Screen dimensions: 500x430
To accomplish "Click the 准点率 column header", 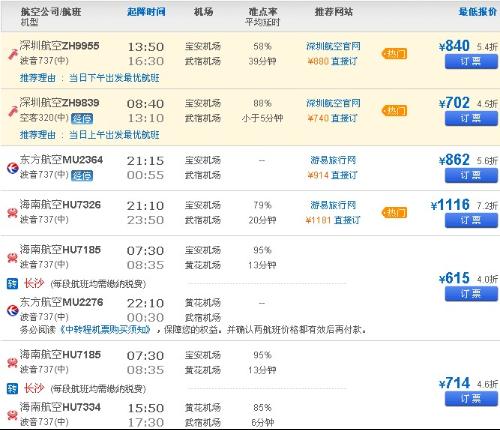I will [x=263, y=12].
